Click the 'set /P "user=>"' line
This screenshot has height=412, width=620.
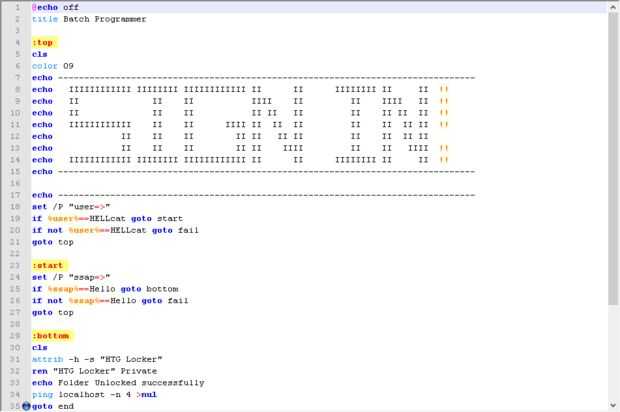pos(71,207)
